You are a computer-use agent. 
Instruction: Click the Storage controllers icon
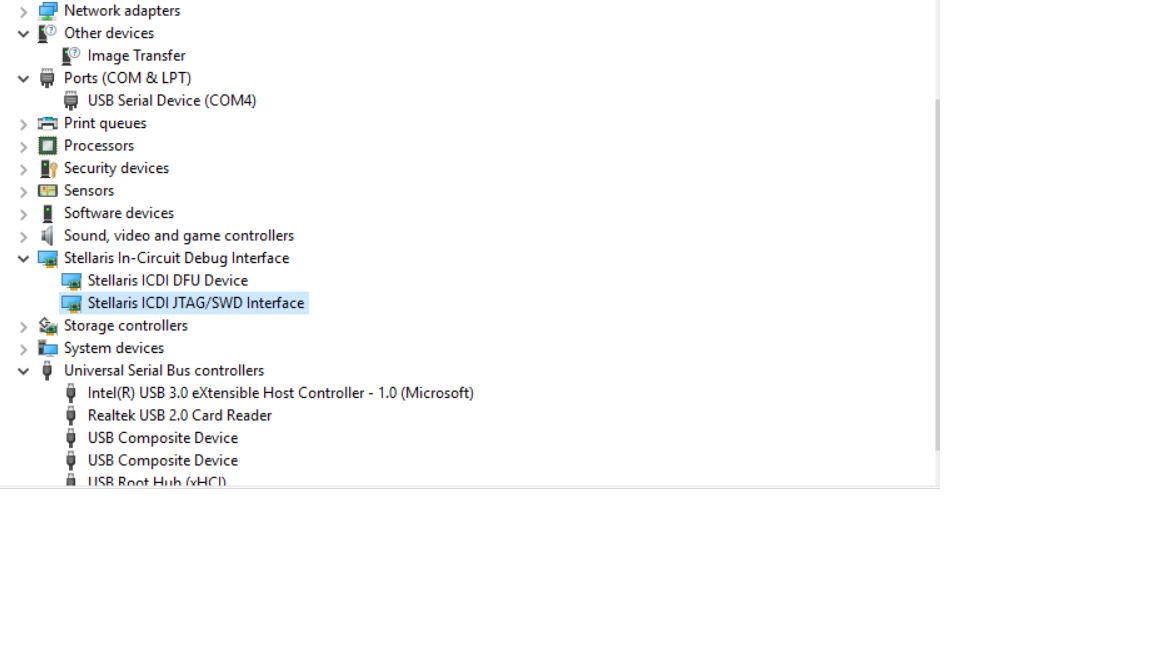click(x=47, y=326)
